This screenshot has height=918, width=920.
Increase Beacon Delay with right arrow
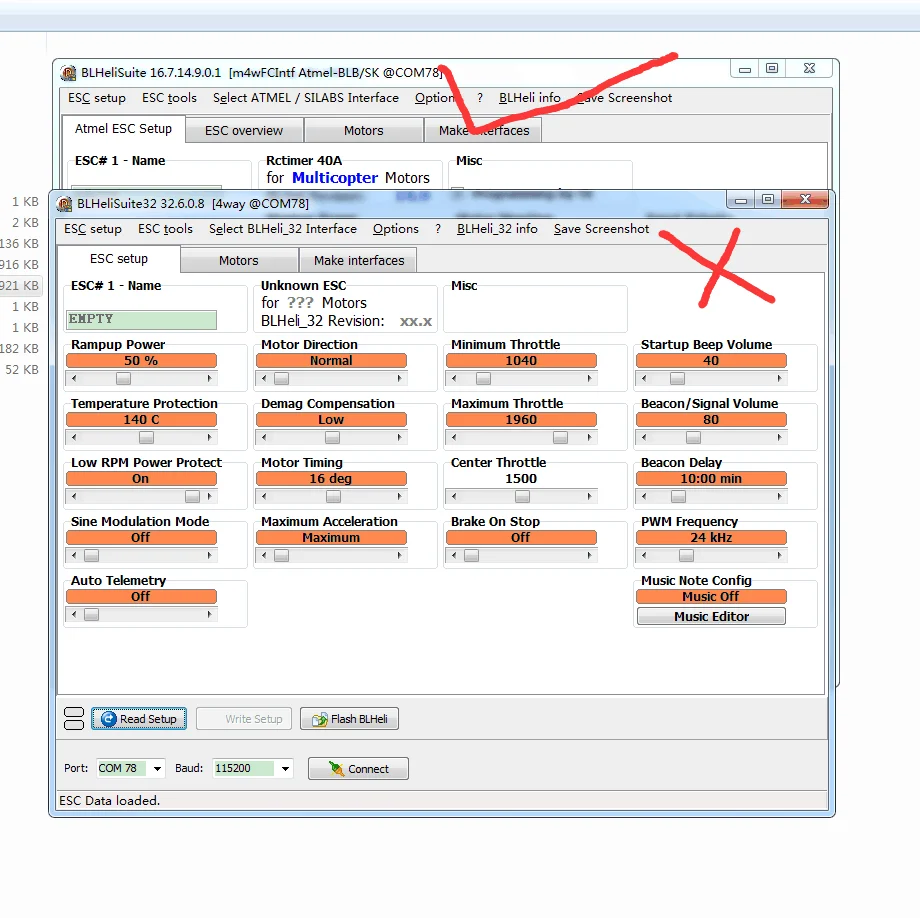pyautogui.click(x=779, y=497)
